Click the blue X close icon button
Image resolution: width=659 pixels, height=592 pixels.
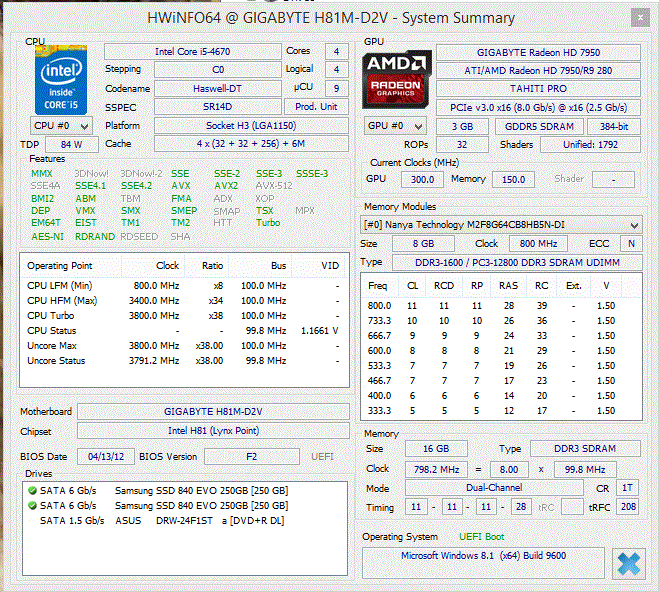point(629,564)
